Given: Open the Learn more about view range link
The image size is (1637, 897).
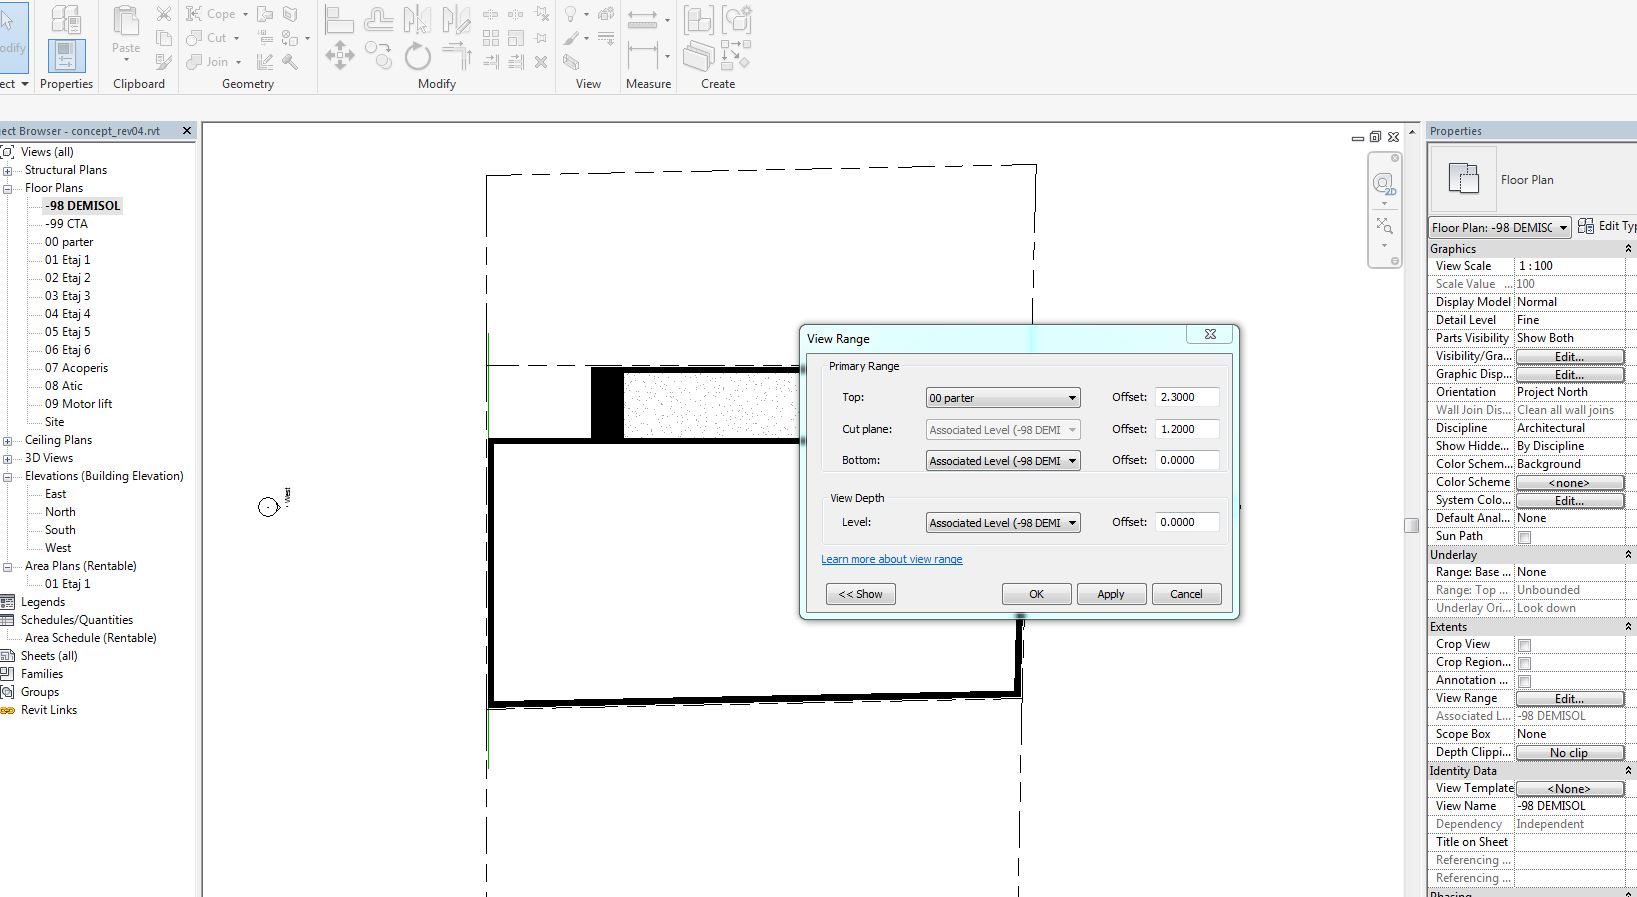Looking at the screenshot, I should [892, 559].
